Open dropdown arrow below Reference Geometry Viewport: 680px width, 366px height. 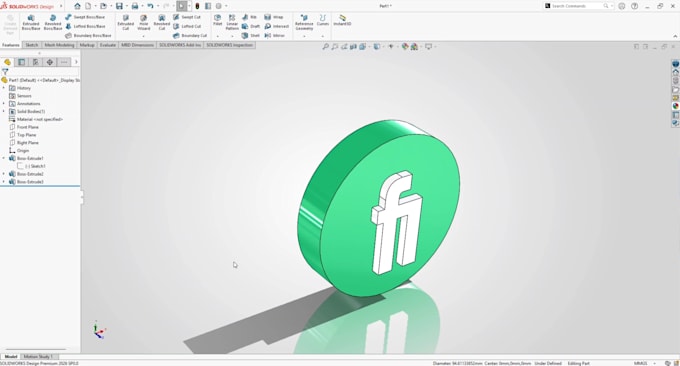click(304, 36)
